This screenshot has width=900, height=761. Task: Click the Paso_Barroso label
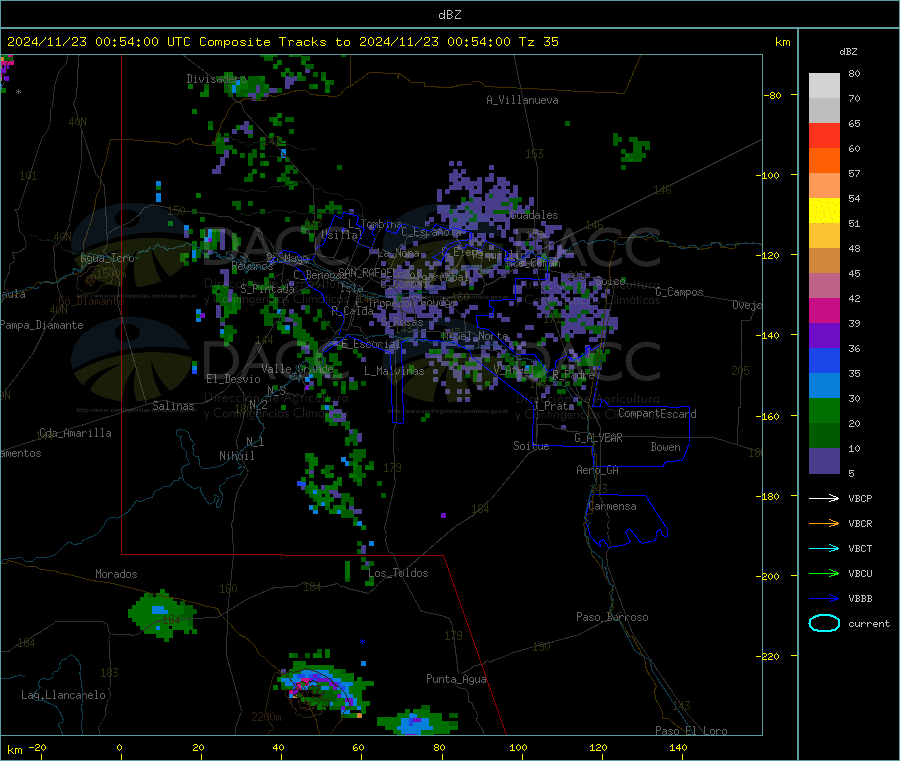(x=612, y=618)
